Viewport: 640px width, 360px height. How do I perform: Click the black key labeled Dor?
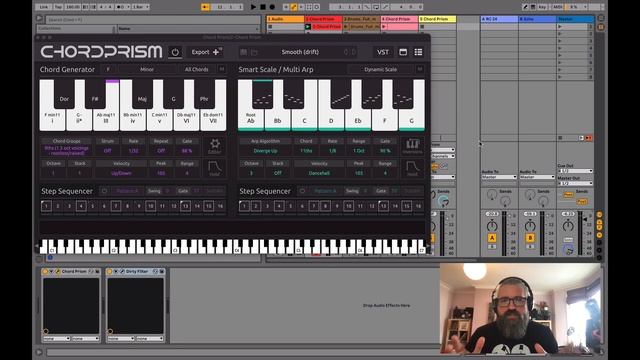(64, 94)
